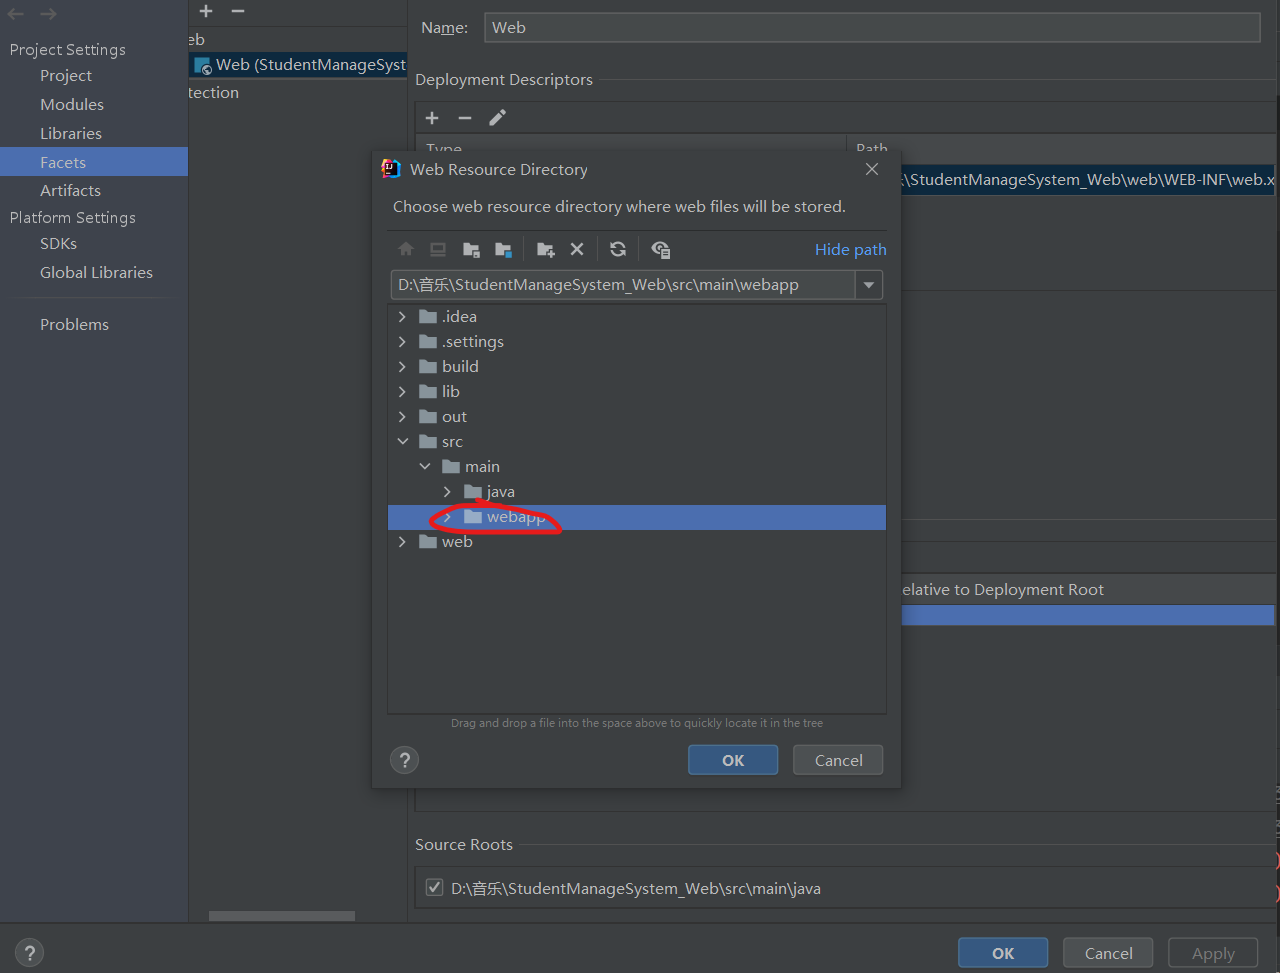Collapse the src folder
The image size is (1280, 973).
tap(402, 442)
